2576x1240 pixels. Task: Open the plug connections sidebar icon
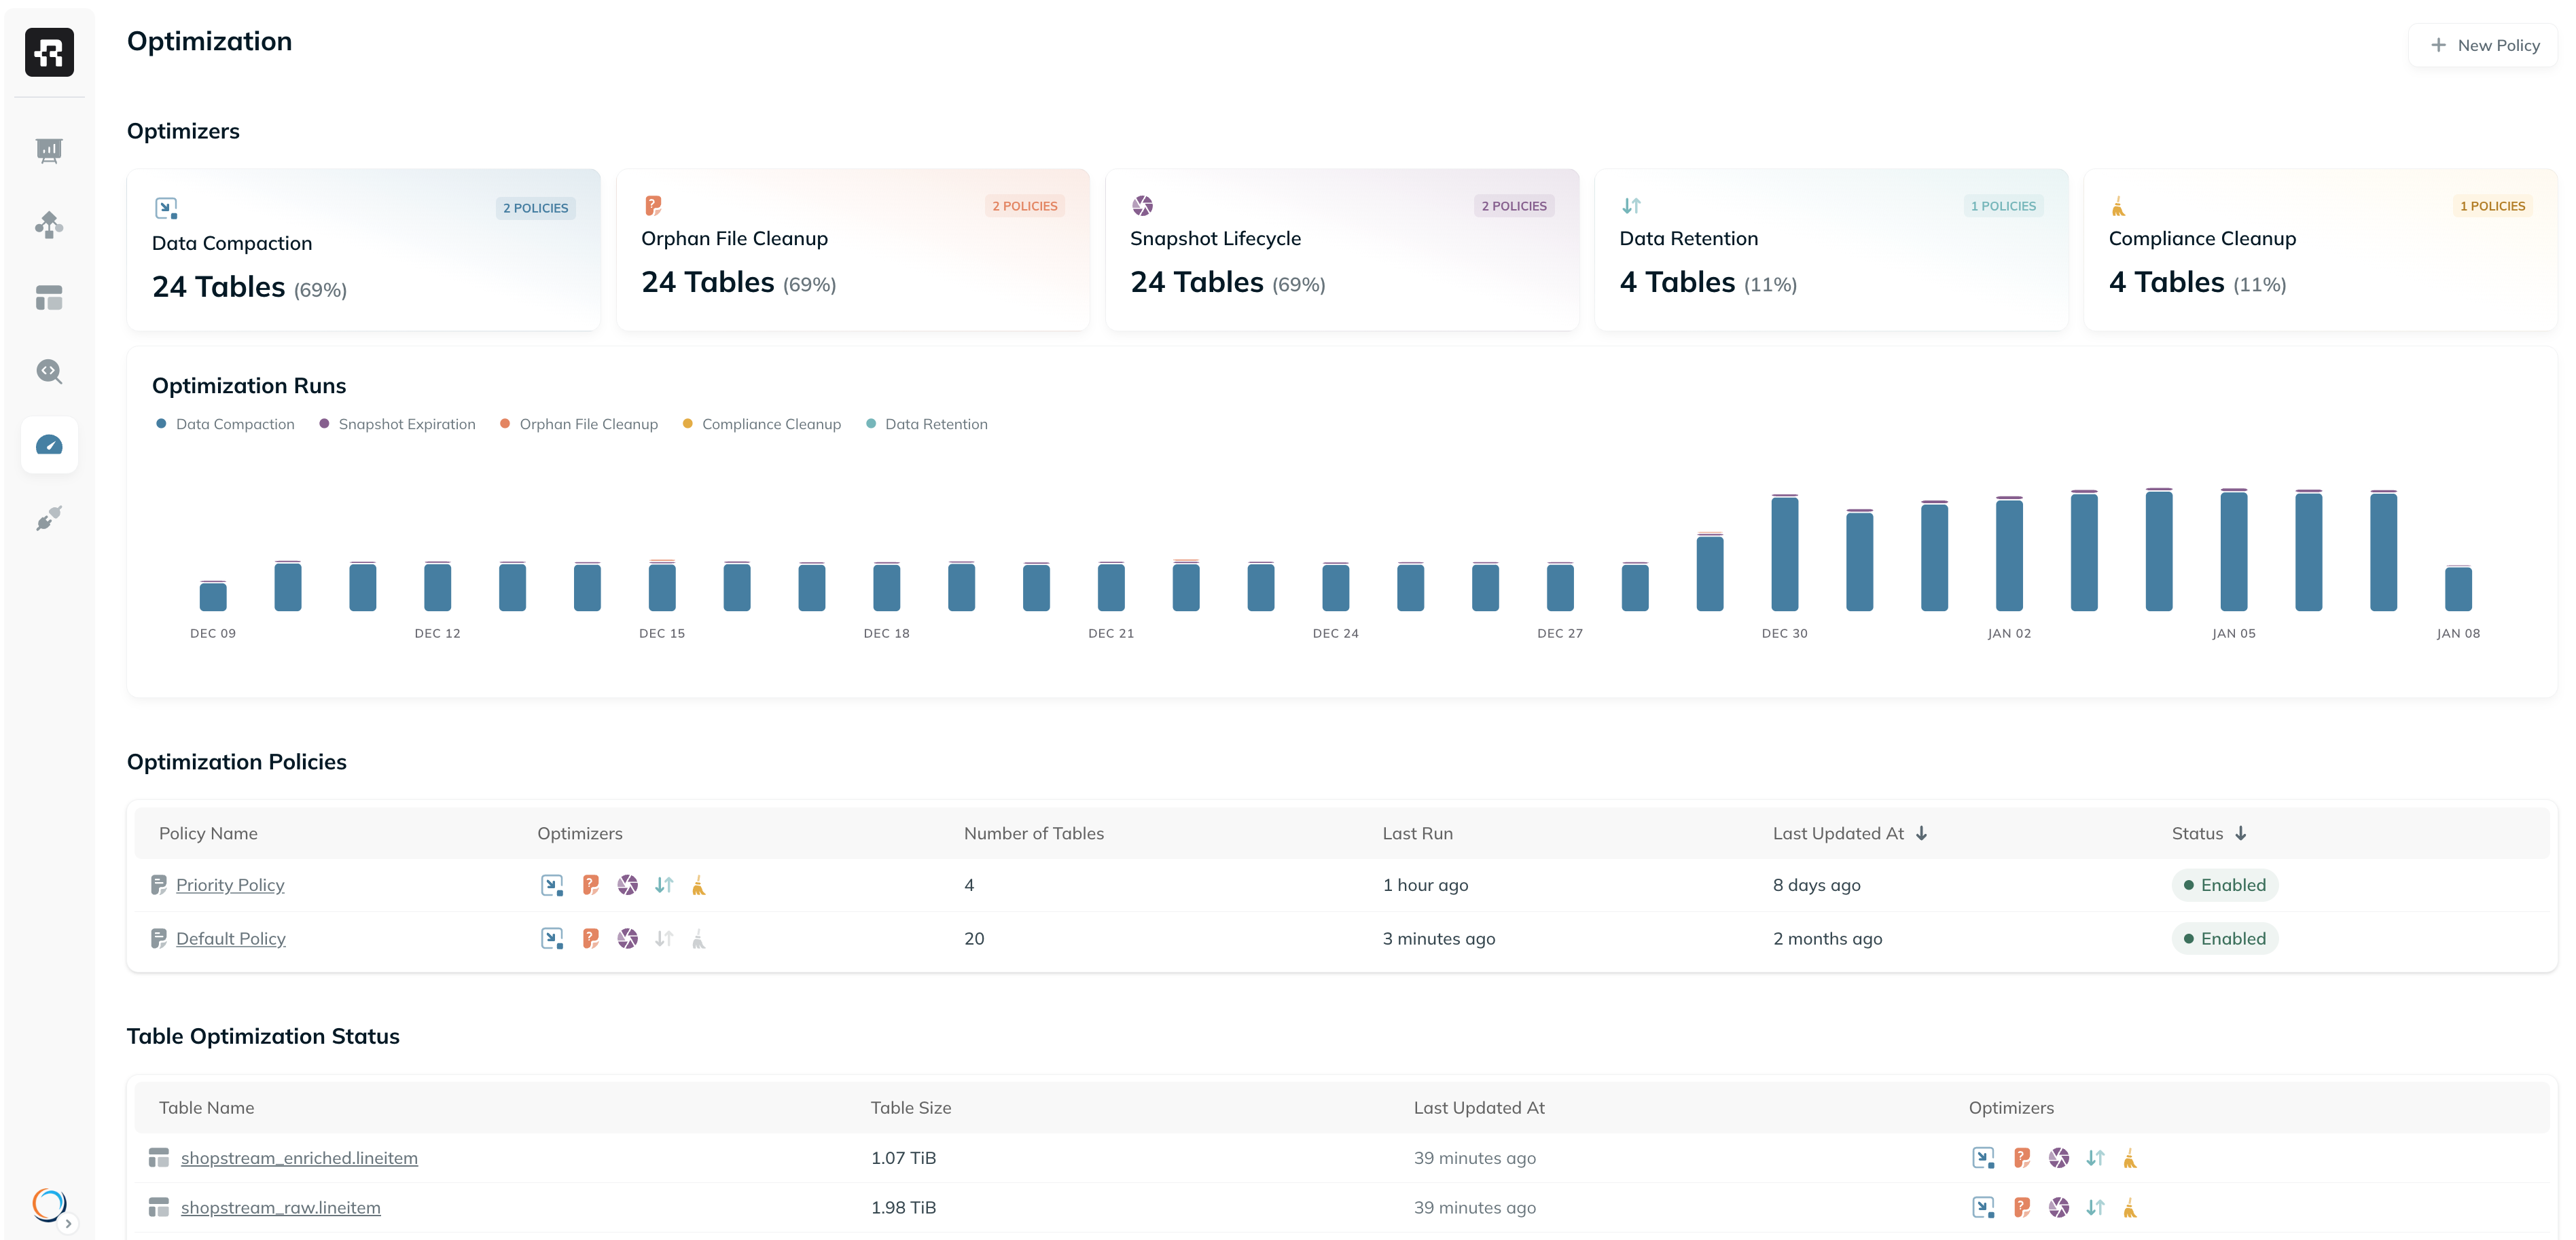coord(49,518)
